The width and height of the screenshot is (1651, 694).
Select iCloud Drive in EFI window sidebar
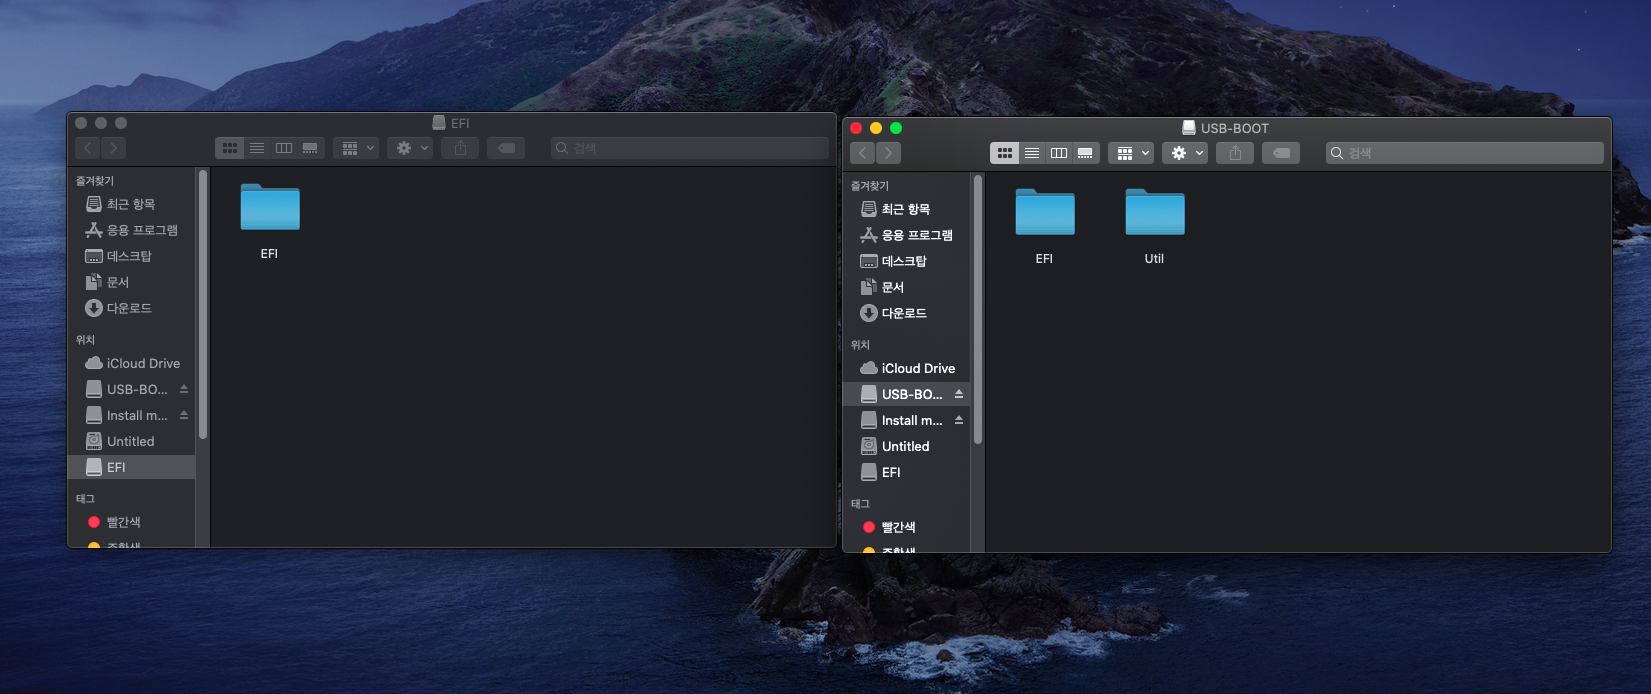[x=131, y=363]
